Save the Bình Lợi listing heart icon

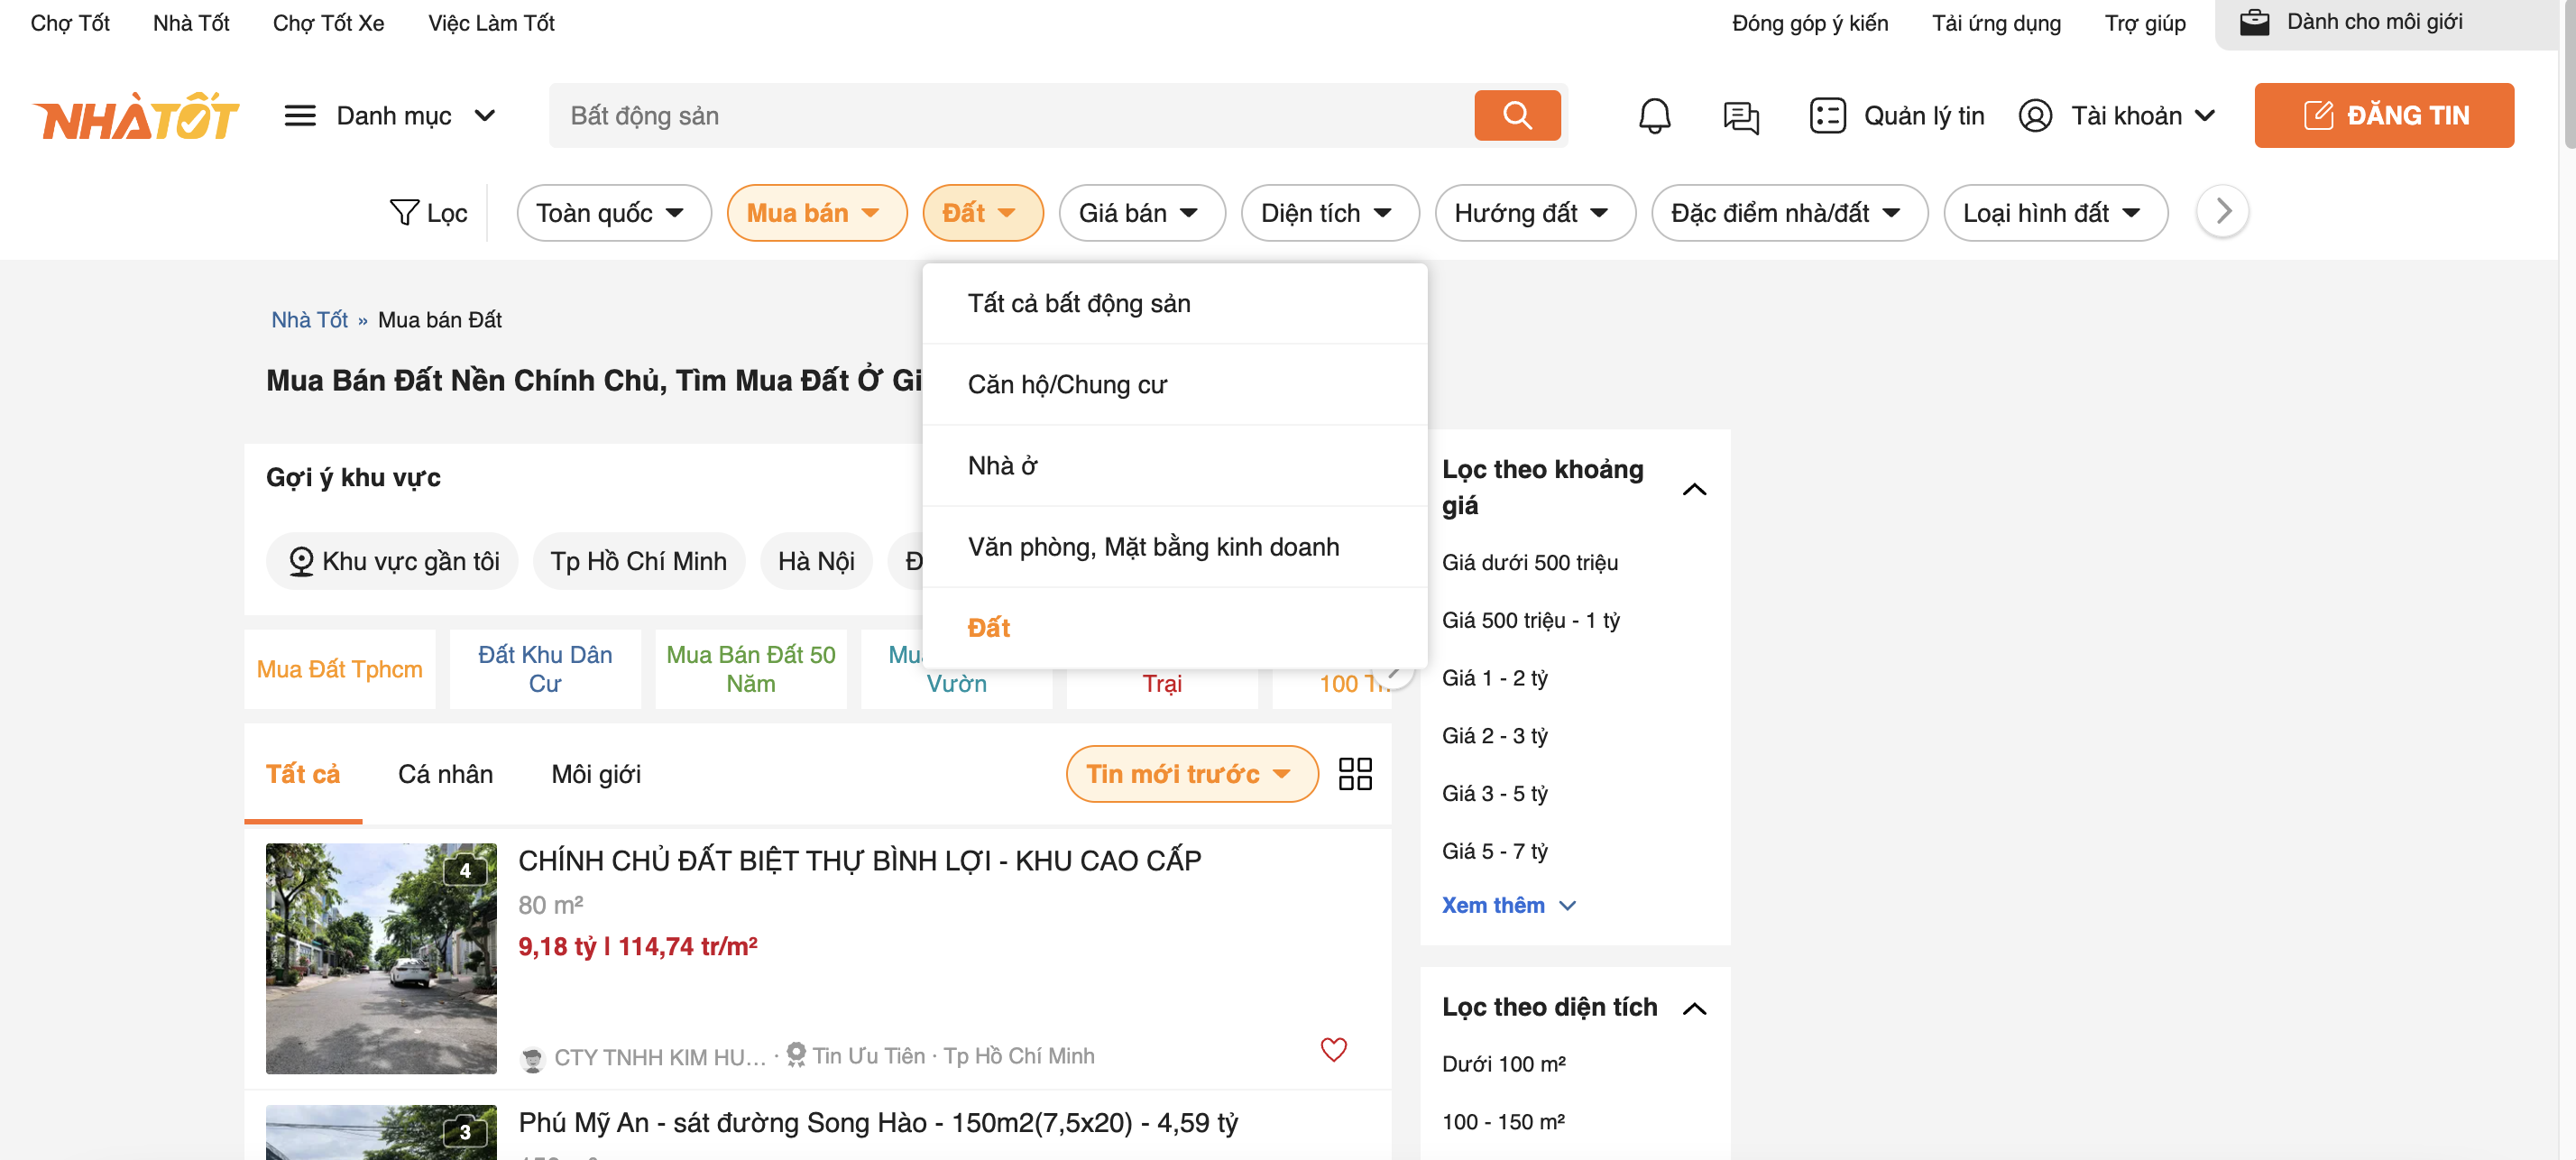(1333, 1049)
